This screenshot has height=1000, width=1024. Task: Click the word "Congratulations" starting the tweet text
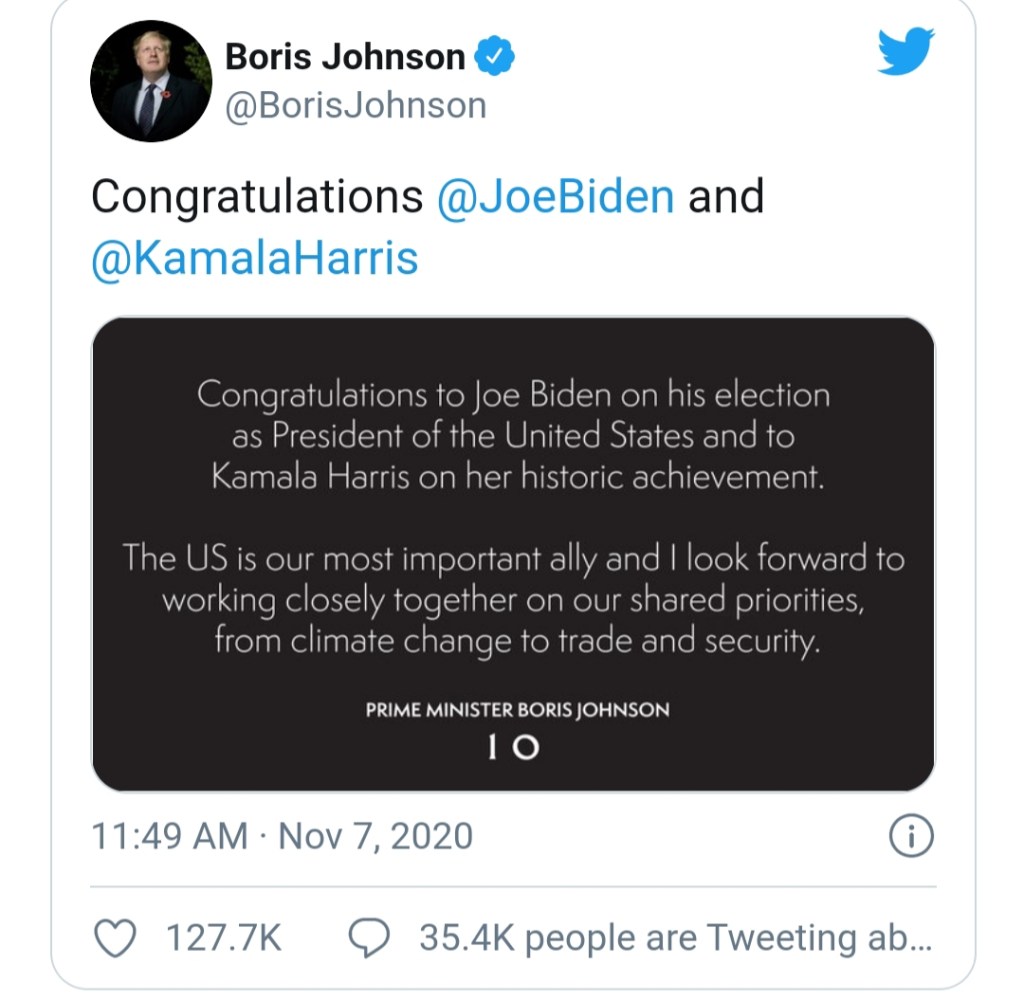tap(257, 197)
